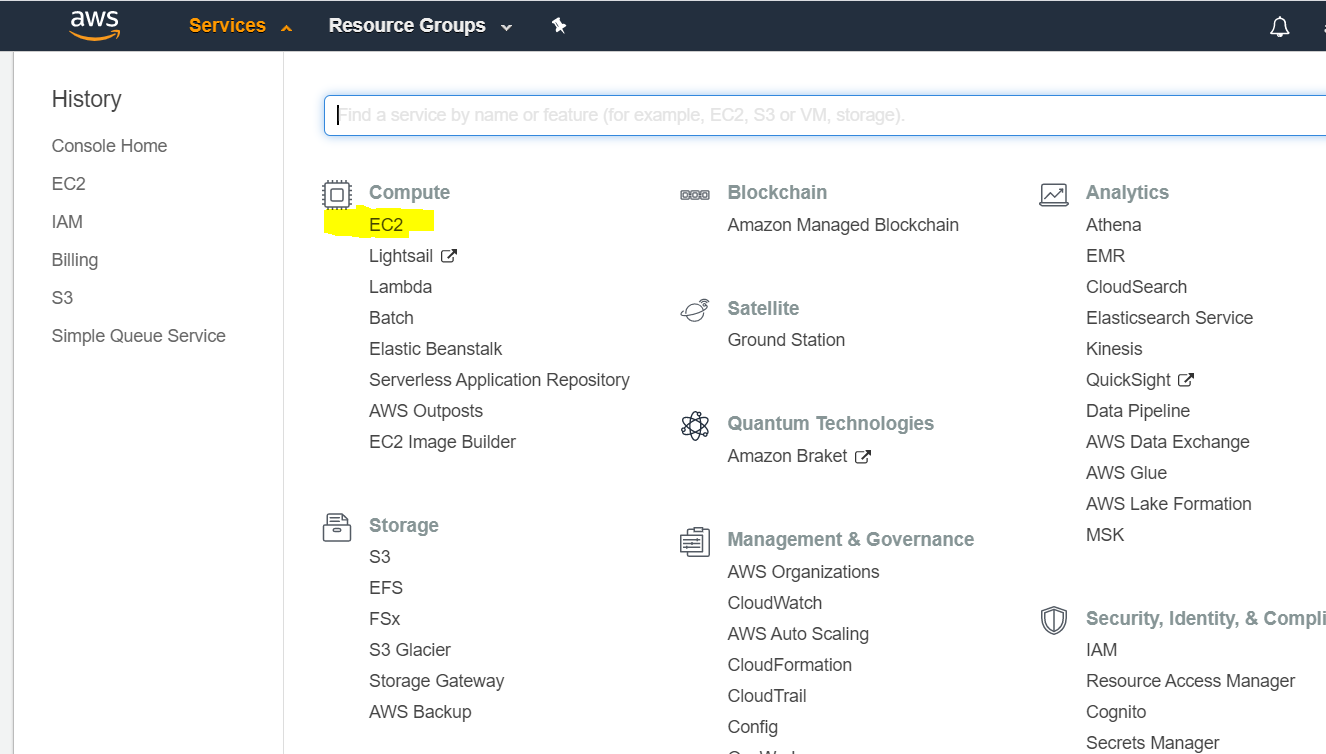Image resolution: width=1326 pixels, height=754 pixels.
Task: Open Amazon Managed Blockchain
Action: click(x=843, y=225)
